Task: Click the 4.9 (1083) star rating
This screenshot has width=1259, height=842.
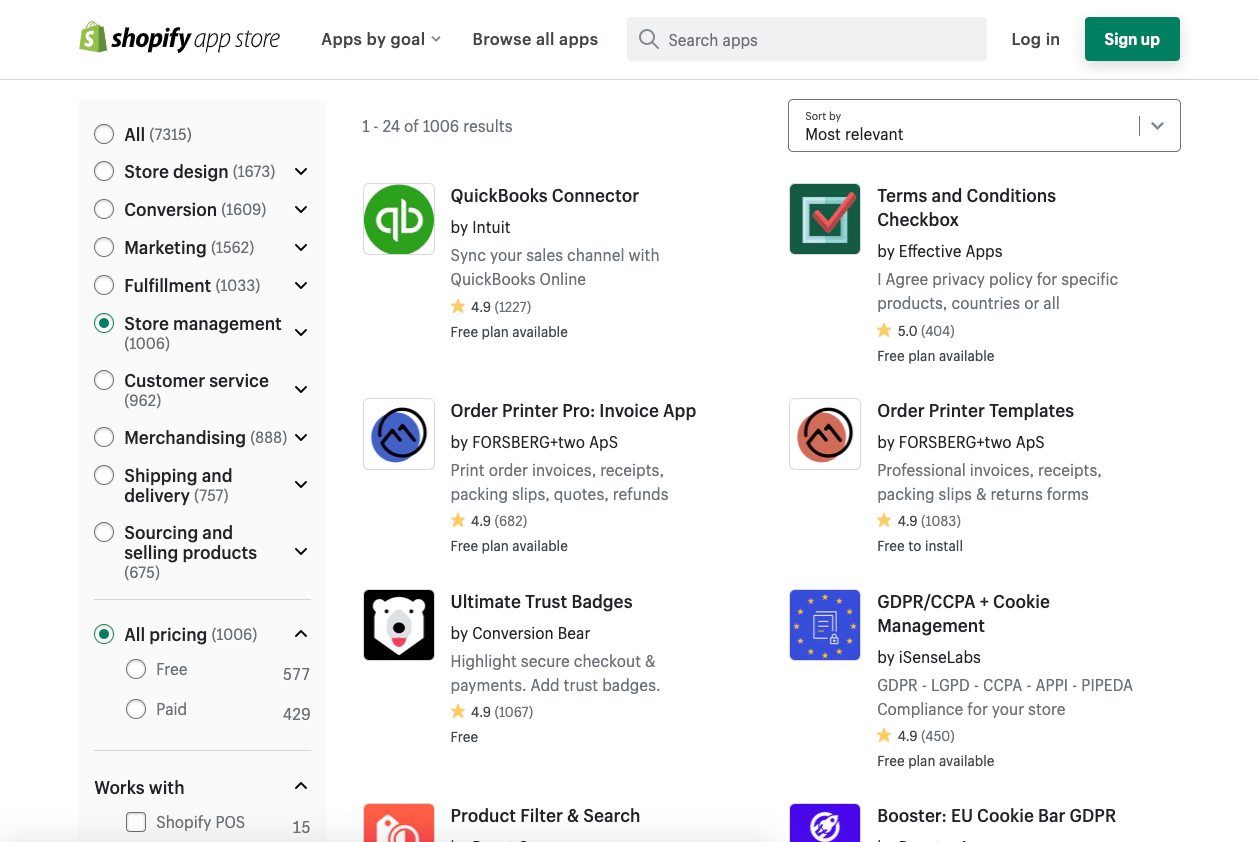Action: (919, 521)
